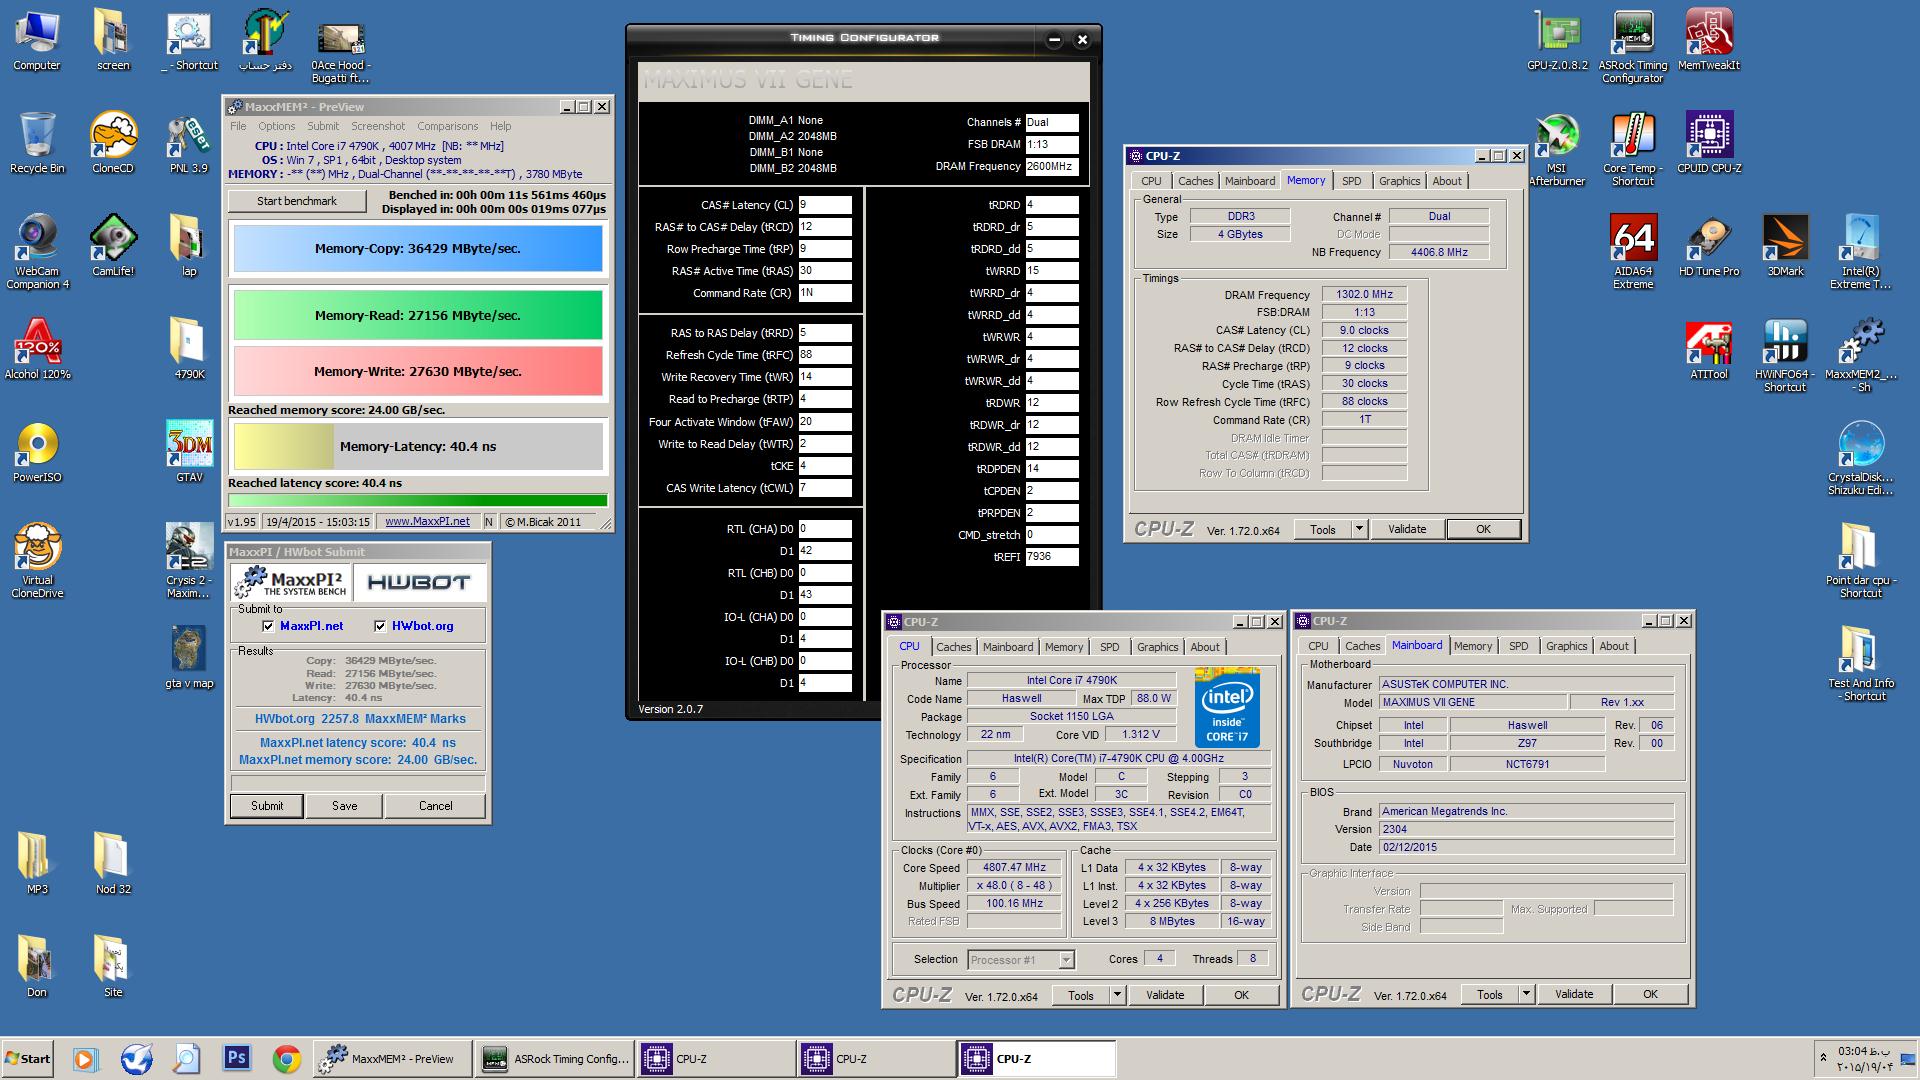
Task: Open Tools dropdown arrow in CPU-Z CPU window
Action: click(x=1117, y=995)
